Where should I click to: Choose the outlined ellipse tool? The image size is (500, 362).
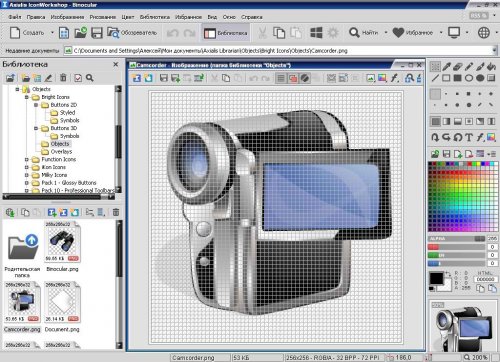click(x=469, y=78)
